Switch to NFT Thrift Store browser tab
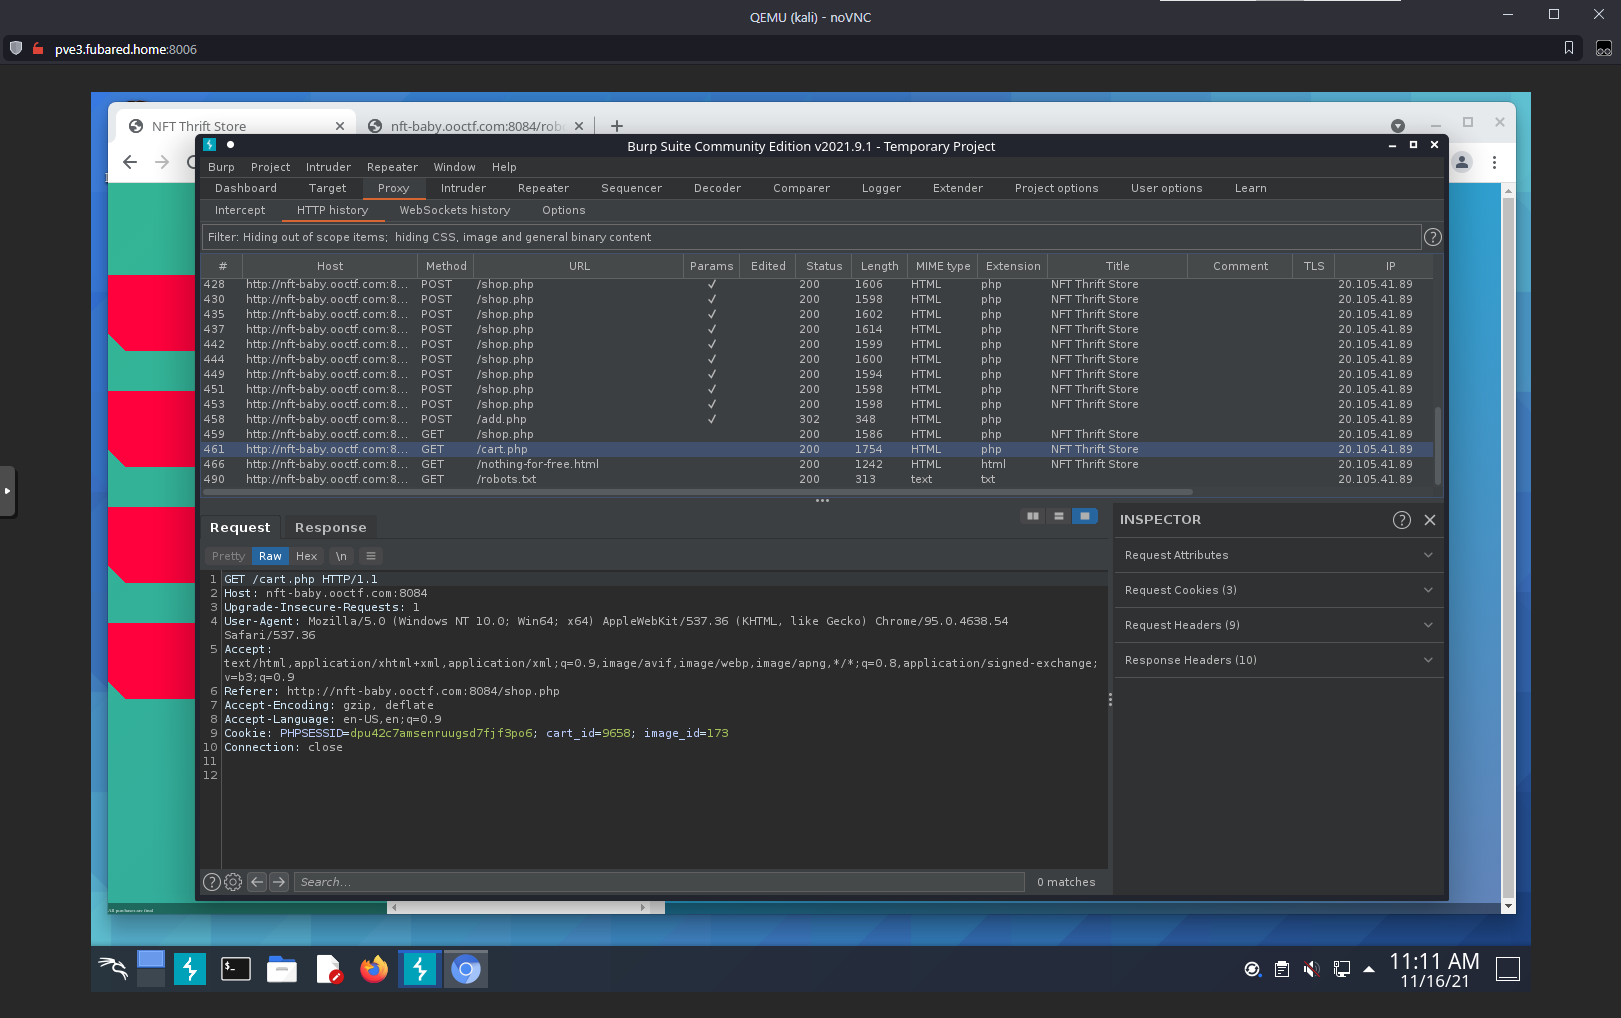The width and height of the screenshot is (1621, 1018). (x=236, y=126)
